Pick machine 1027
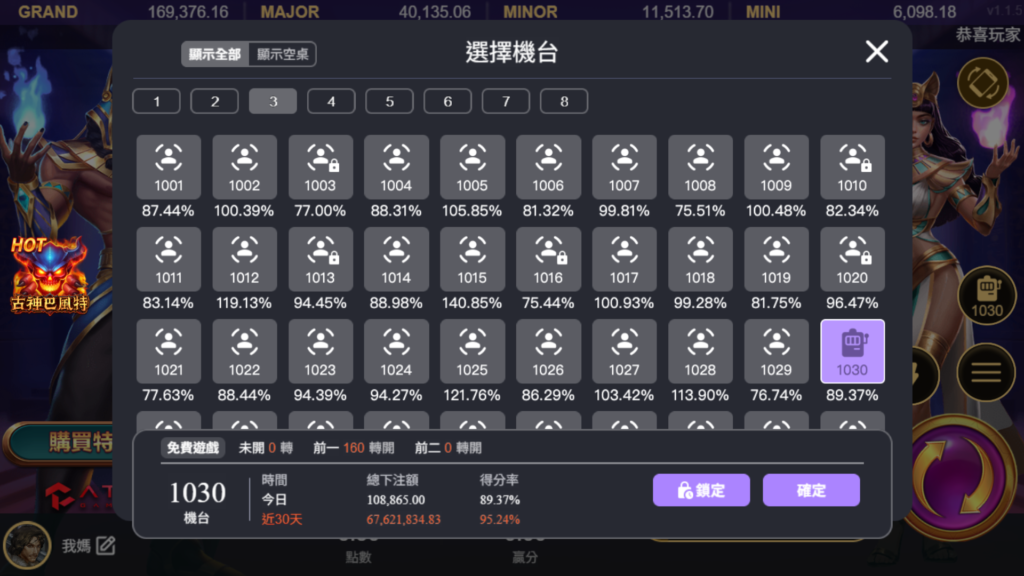 click(x=624, y=351)
